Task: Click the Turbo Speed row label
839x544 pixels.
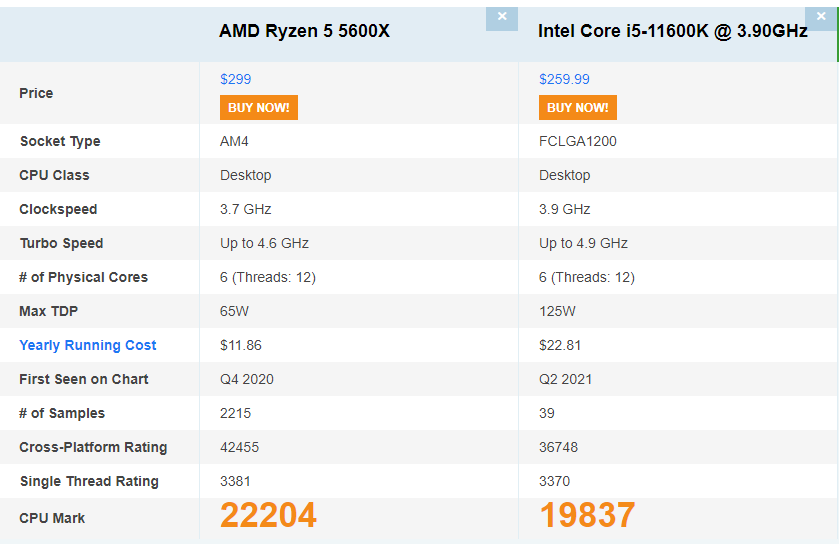Action: [62, 243]
